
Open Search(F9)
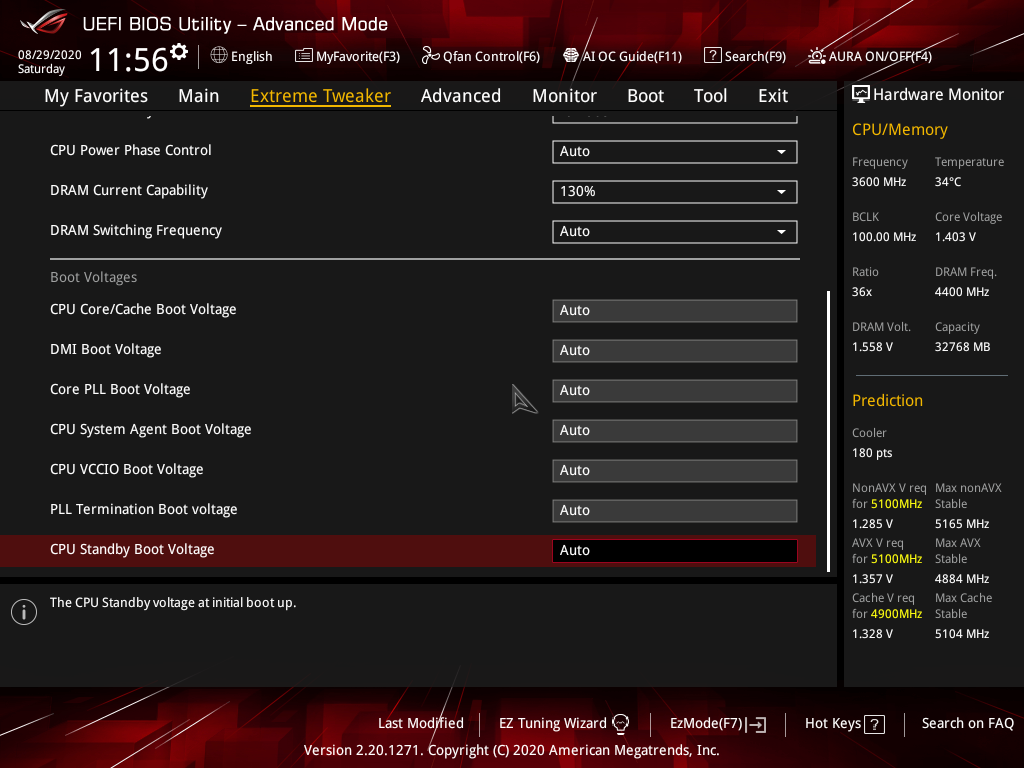point(745,56)
